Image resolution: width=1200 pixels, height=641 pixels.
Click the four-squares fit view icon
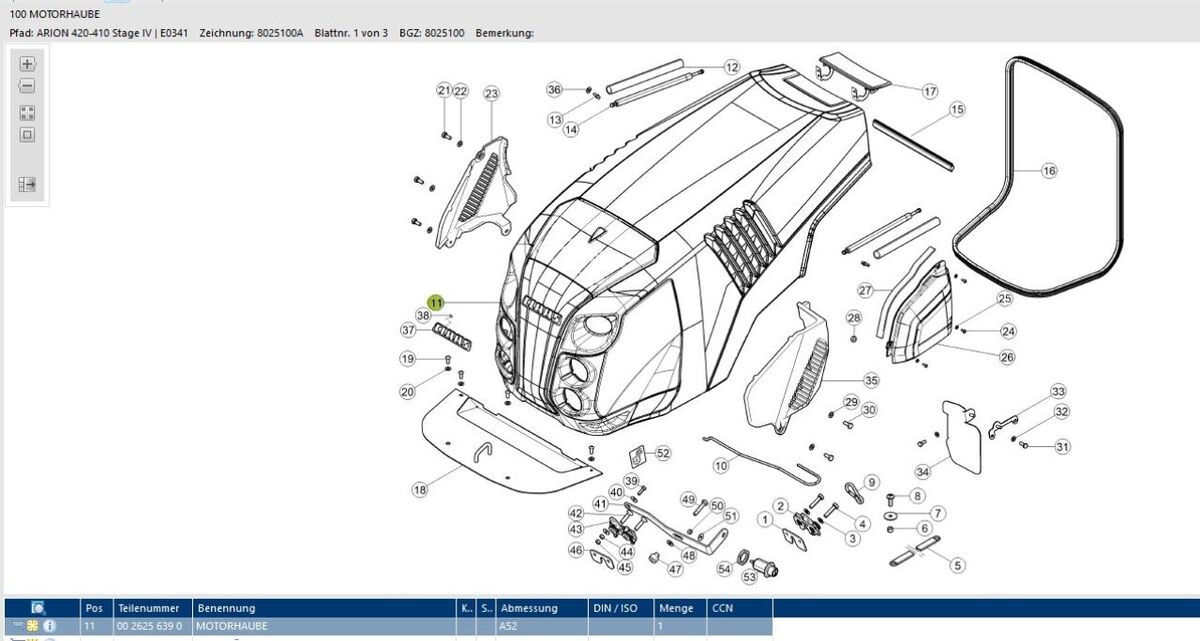coord(28,113)
